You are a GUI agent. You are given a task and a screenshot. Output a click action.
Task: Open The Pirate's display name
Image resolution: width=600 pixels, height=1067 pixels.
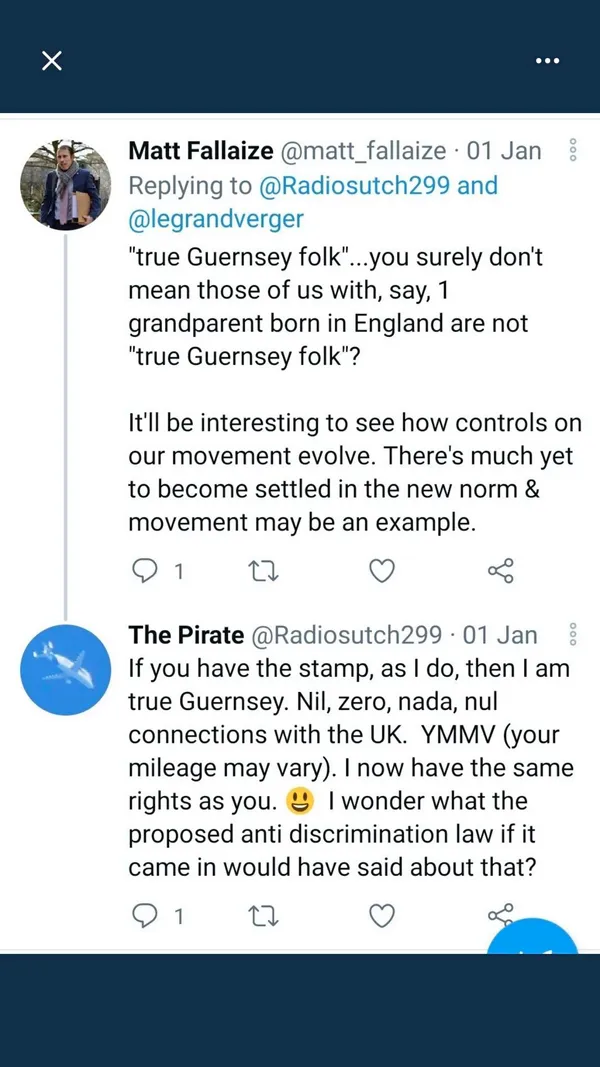186,635
